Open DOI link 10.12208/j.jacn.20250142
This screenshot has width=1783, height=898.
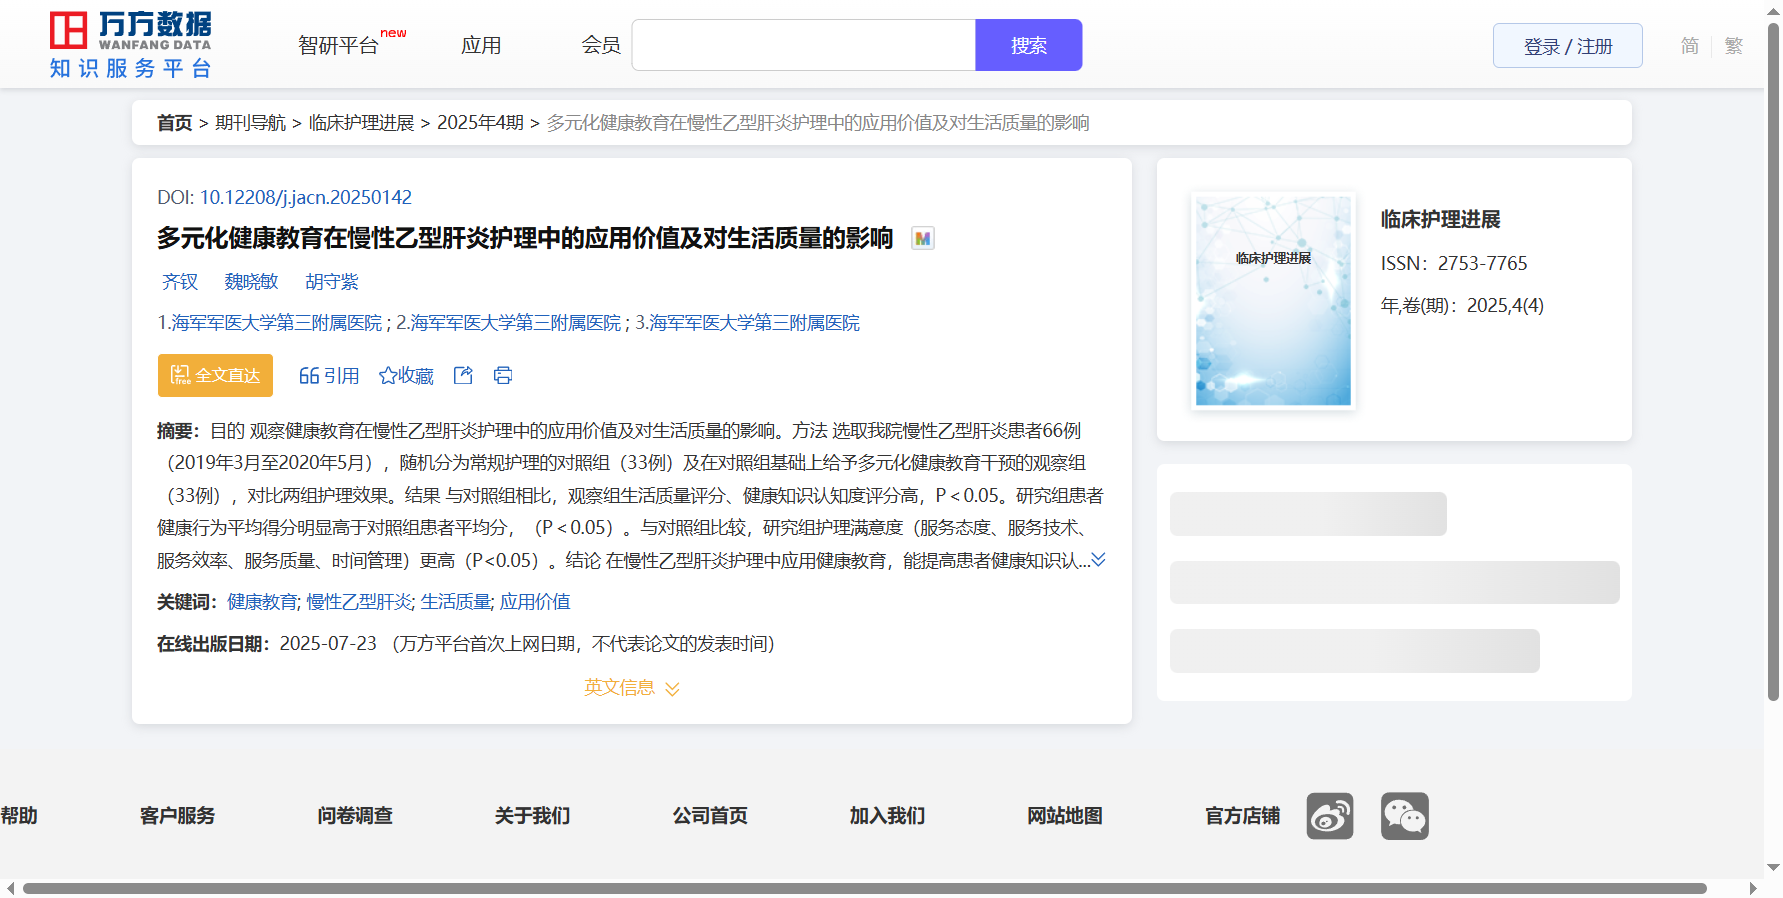click(306, 197)
